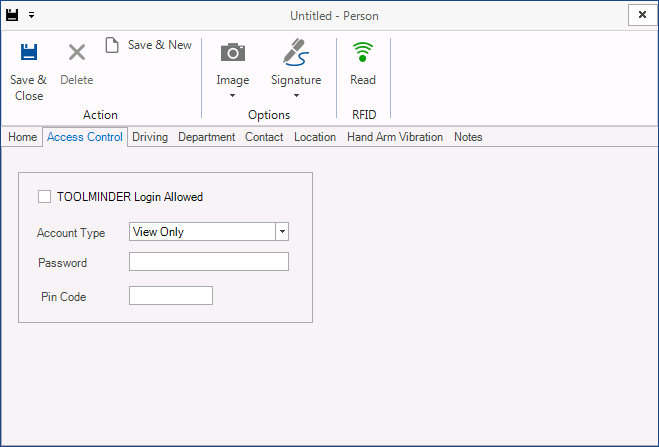The image size is (659, 447).
Task: Click the Untitled - Person title text
Action: coord(334,16)
